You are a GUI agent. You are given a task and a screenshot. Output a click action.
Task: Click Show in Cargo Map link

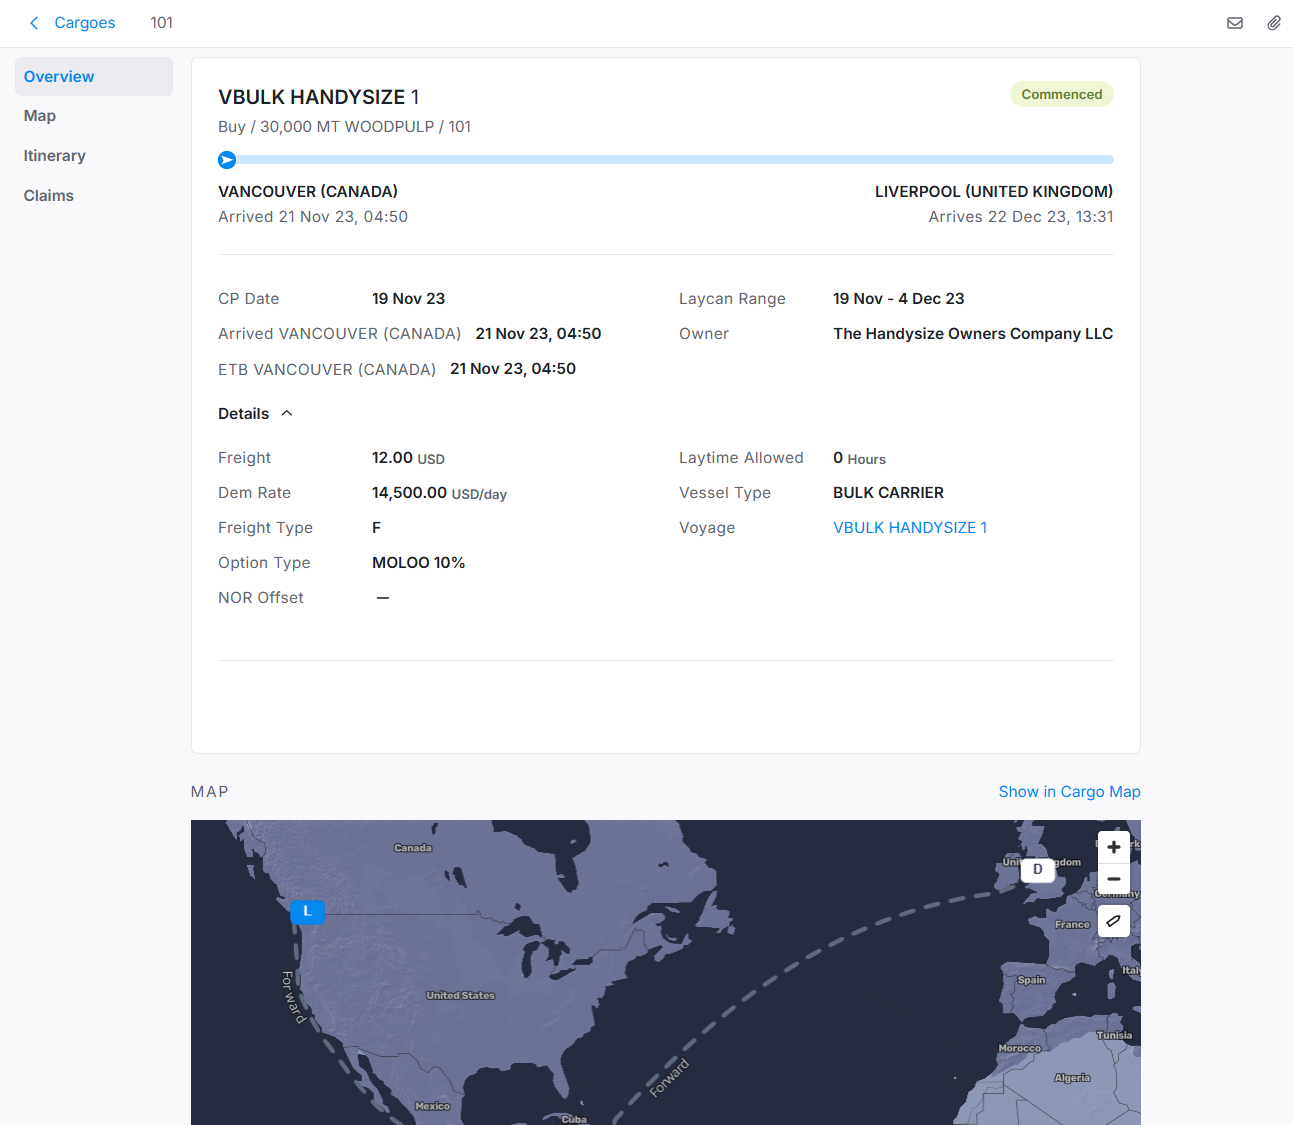1069,792
